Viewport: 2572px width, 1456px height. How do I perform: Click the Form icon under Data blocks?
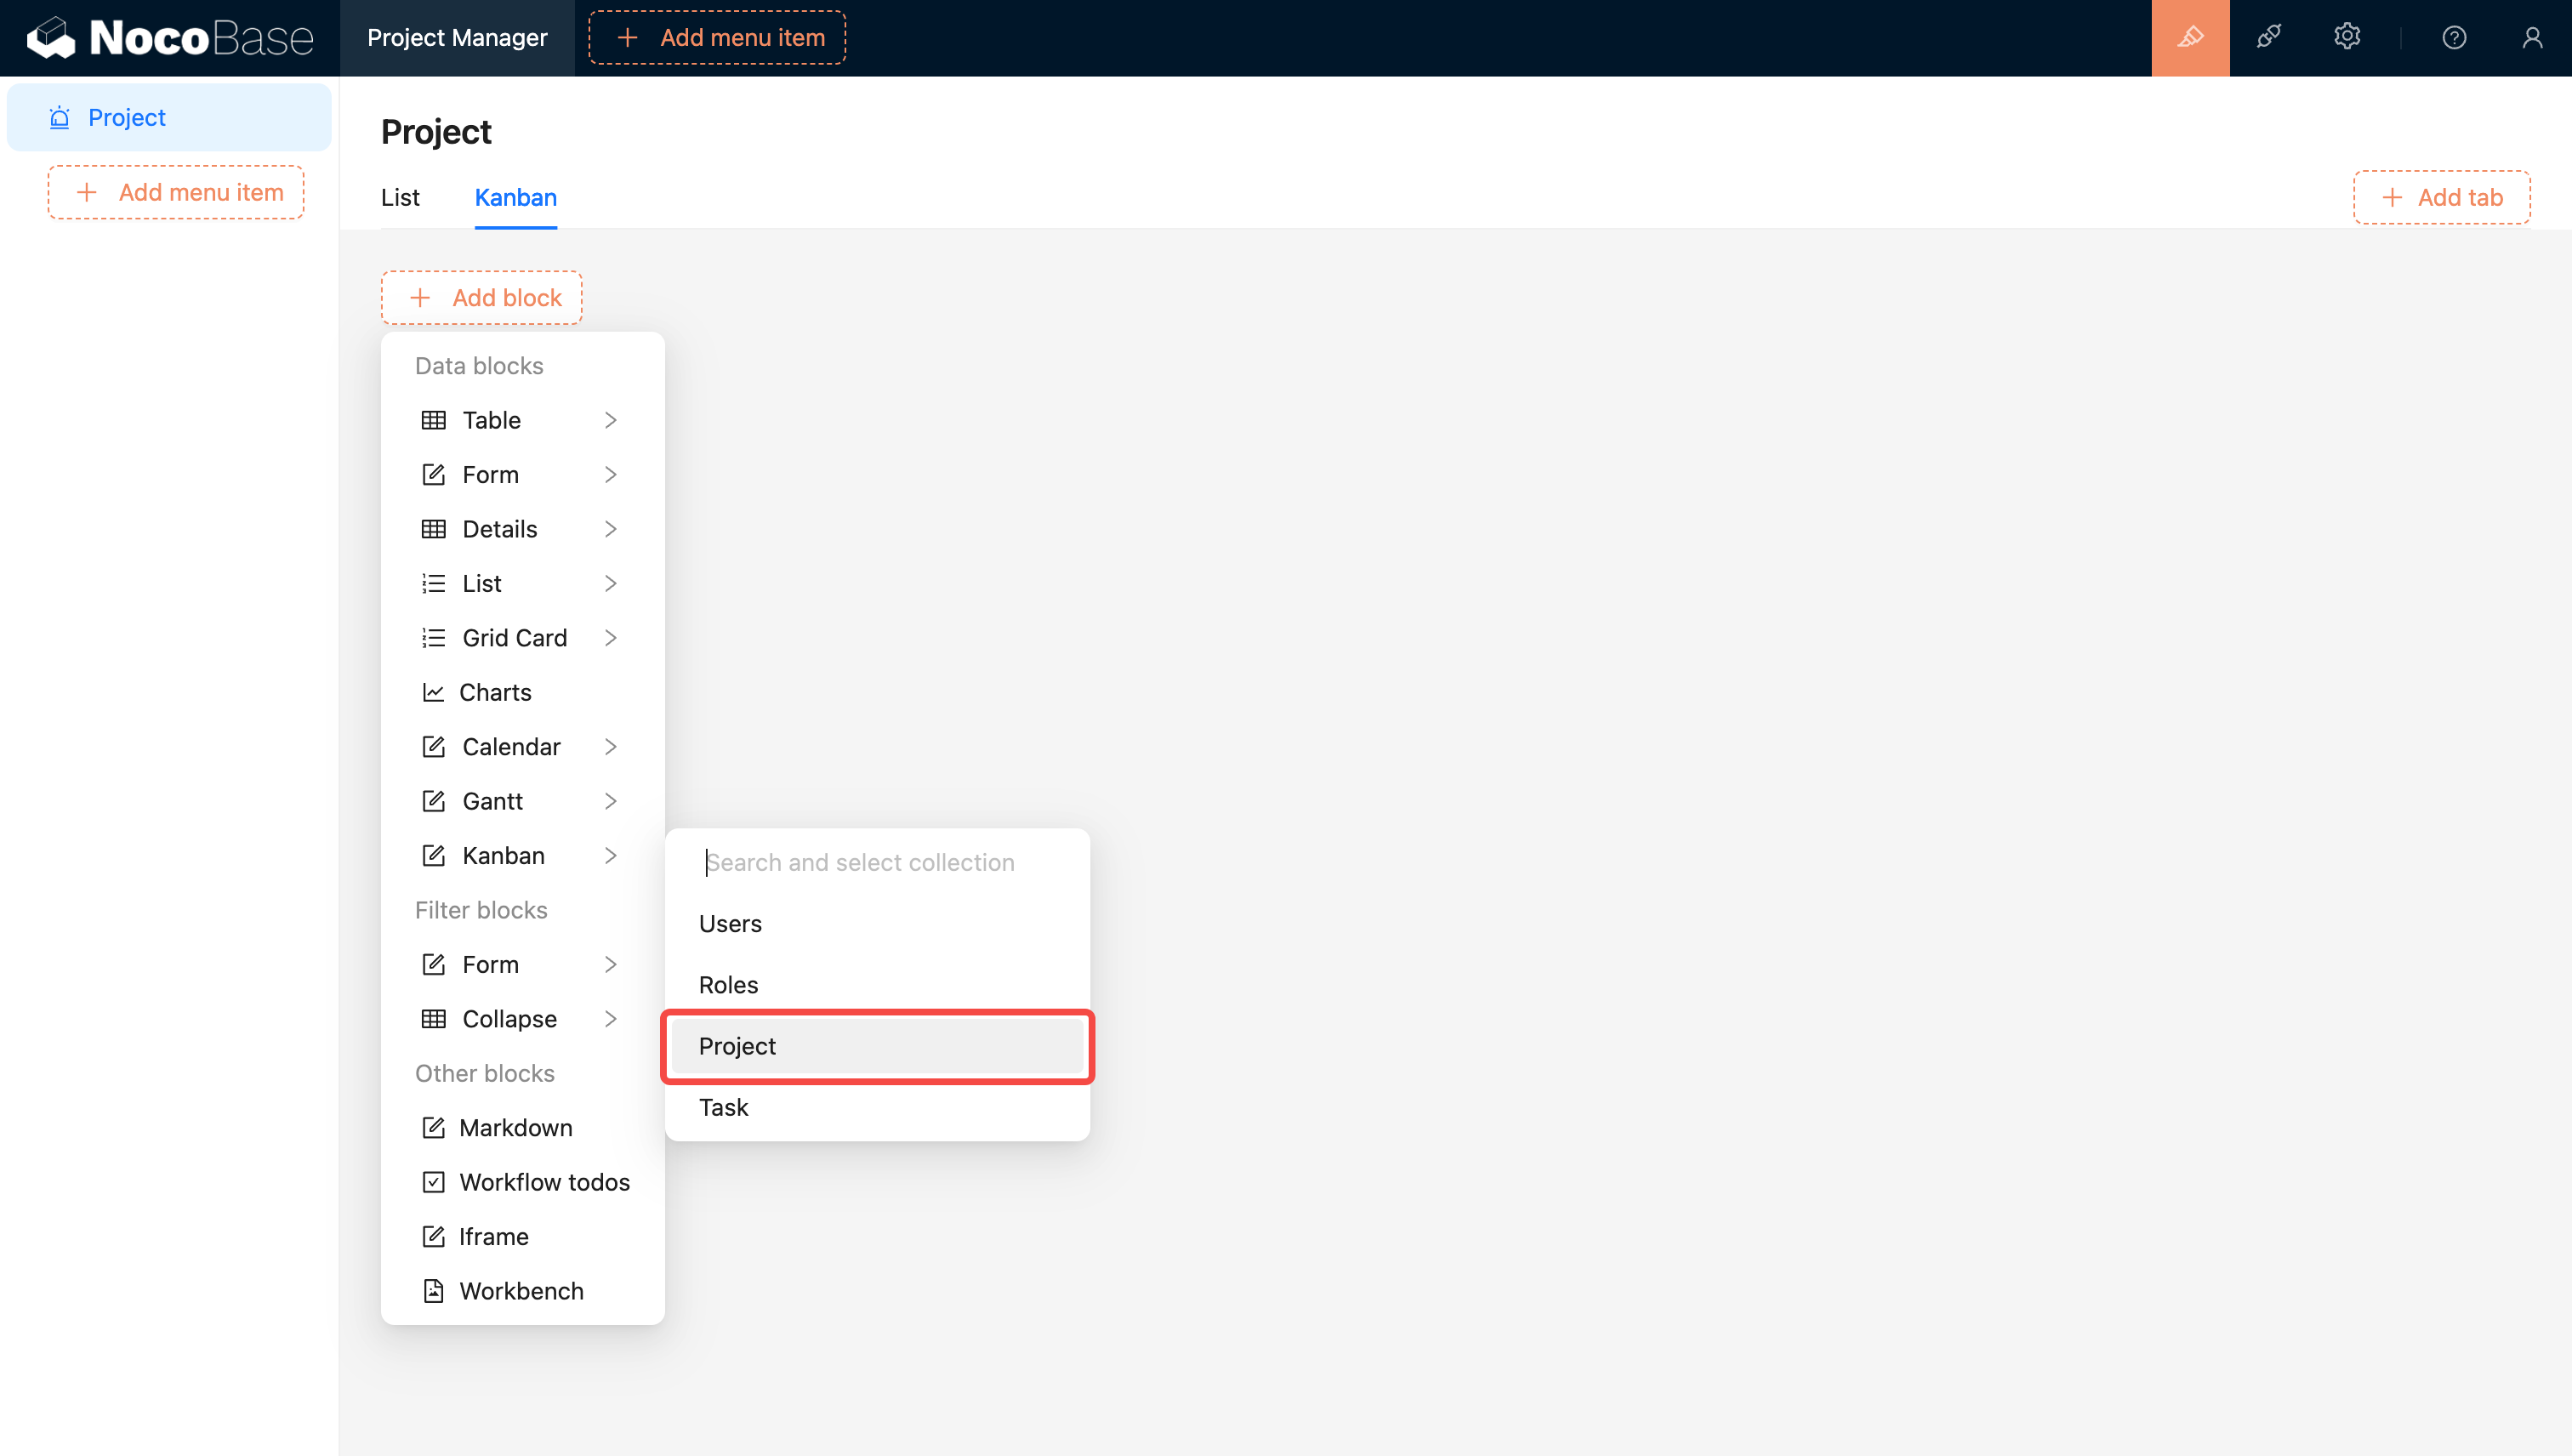pos(433,474)
